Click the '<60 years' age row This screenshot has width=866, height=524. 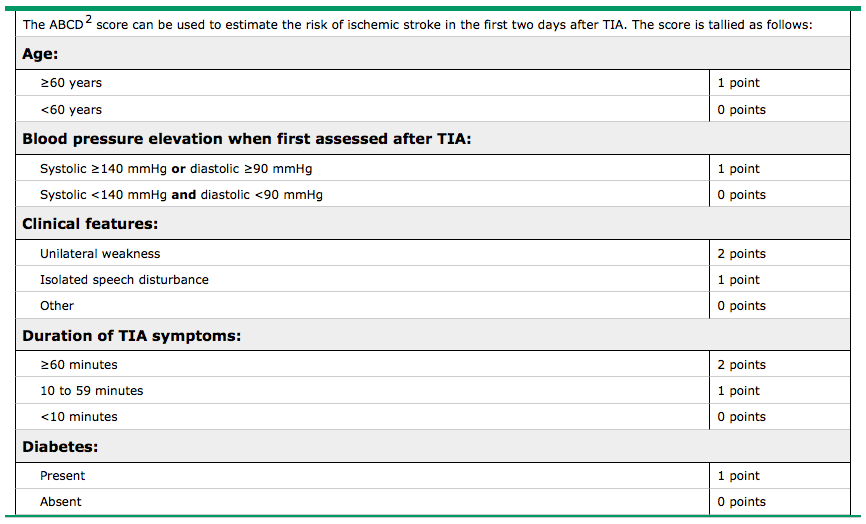(71, 109)
